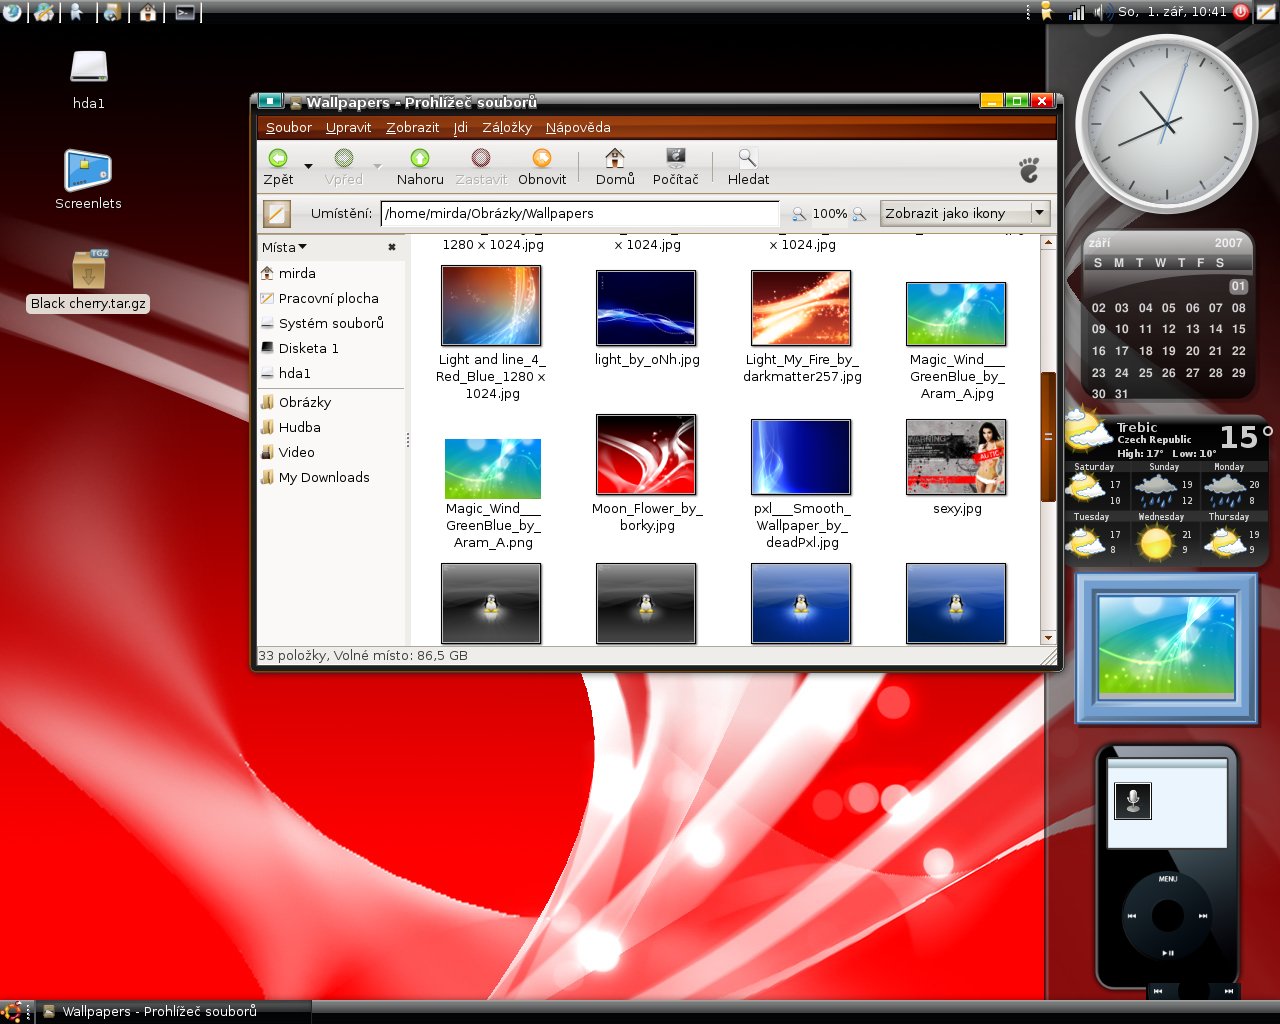
Task: Click the volume speaker icon
Action: point(1101,12)
